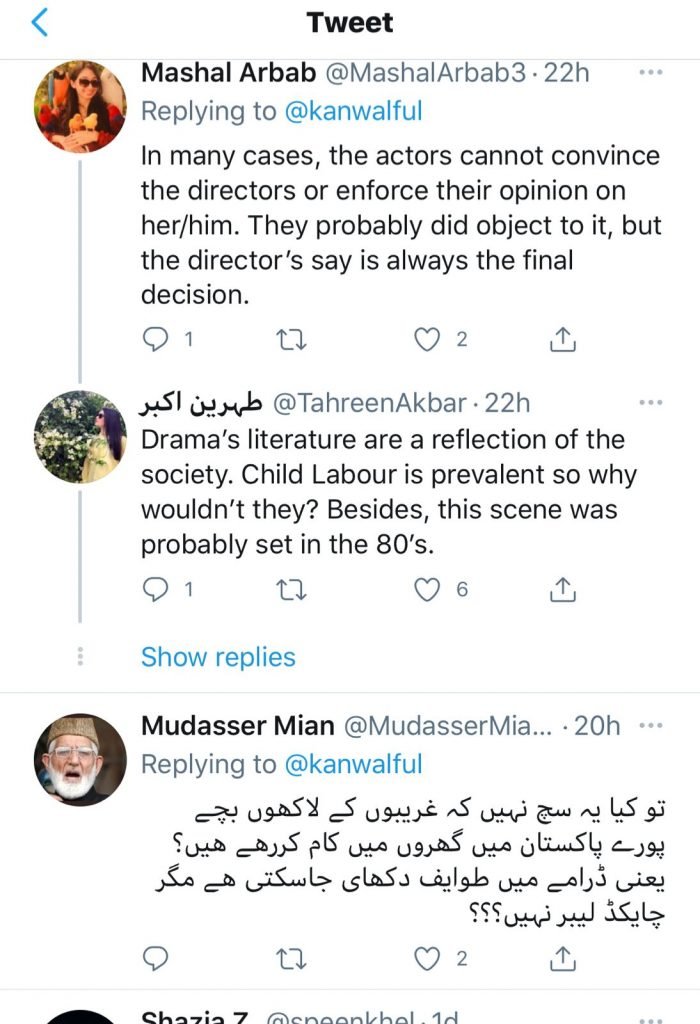
Task: Open more options on Mashal Arbab's tweet
Action: click(x=650, y=73)
